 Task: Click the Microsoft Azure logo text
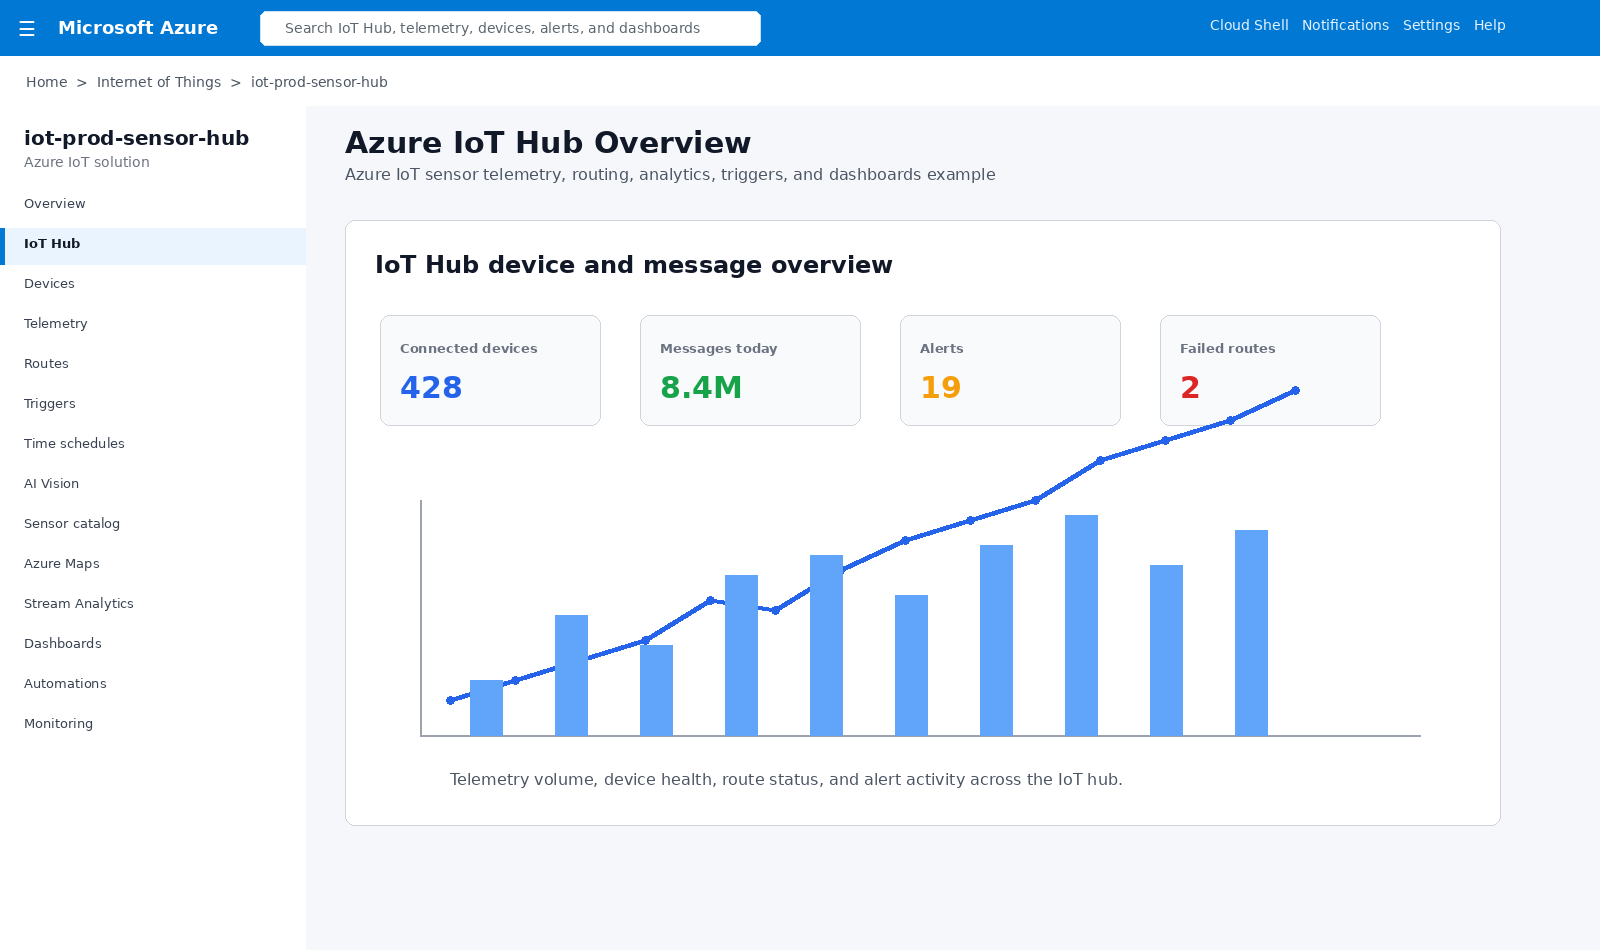(138, 28)
